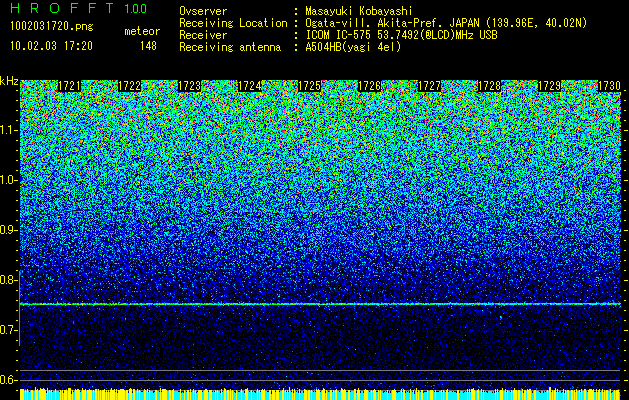Click observer name Masayuki Kobayashi
This screenshot has height=400, width=629.
[358, 11]
